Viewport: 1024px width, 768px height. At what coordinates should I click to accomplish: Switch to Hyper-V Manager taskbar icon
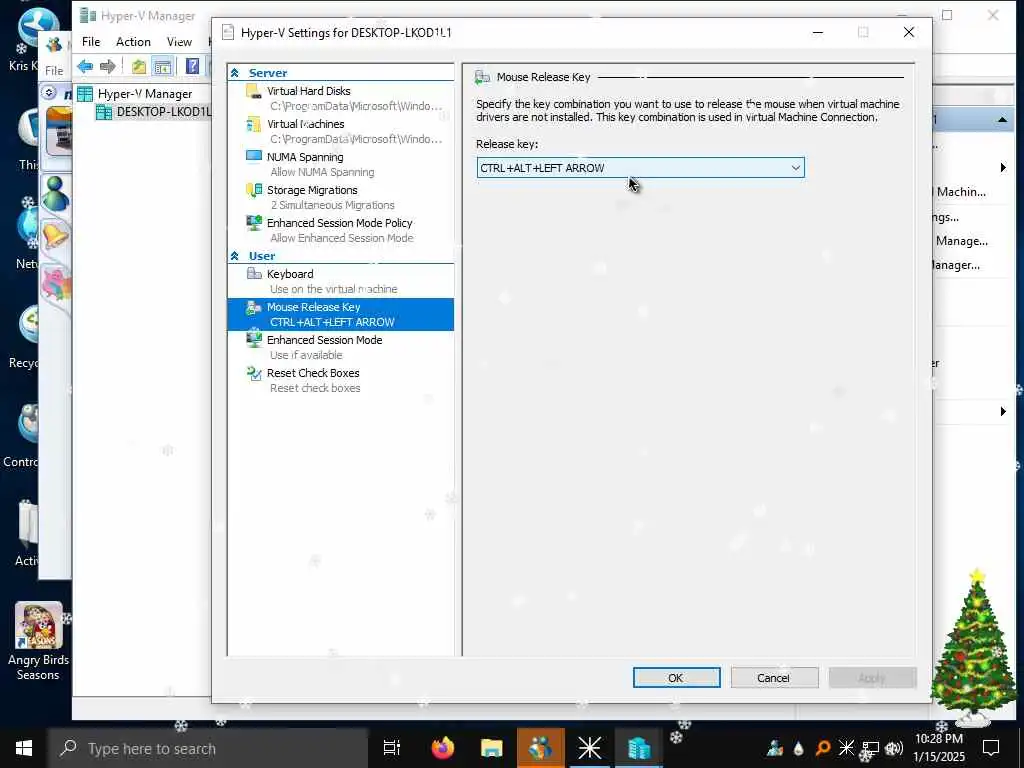click(639, 748)
